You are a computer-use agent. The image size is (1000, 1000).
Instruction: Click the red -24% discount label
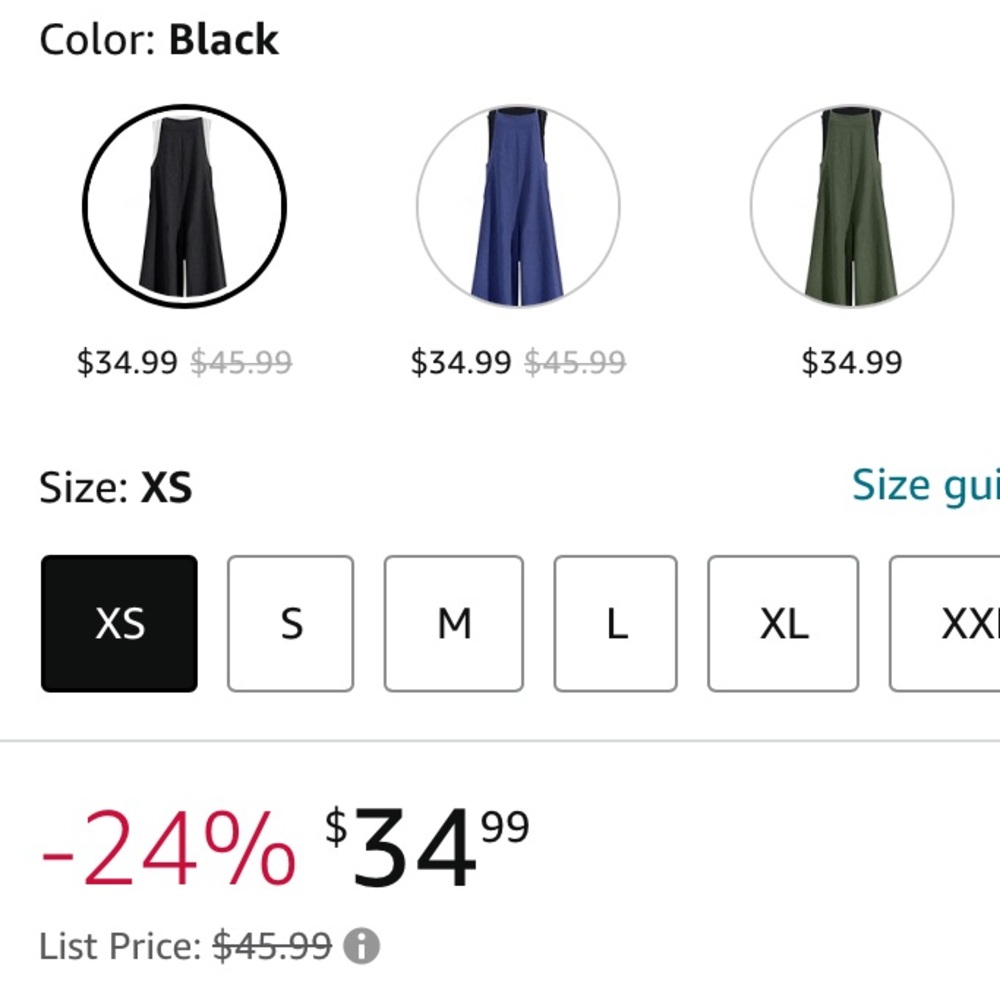pos(168,848)
